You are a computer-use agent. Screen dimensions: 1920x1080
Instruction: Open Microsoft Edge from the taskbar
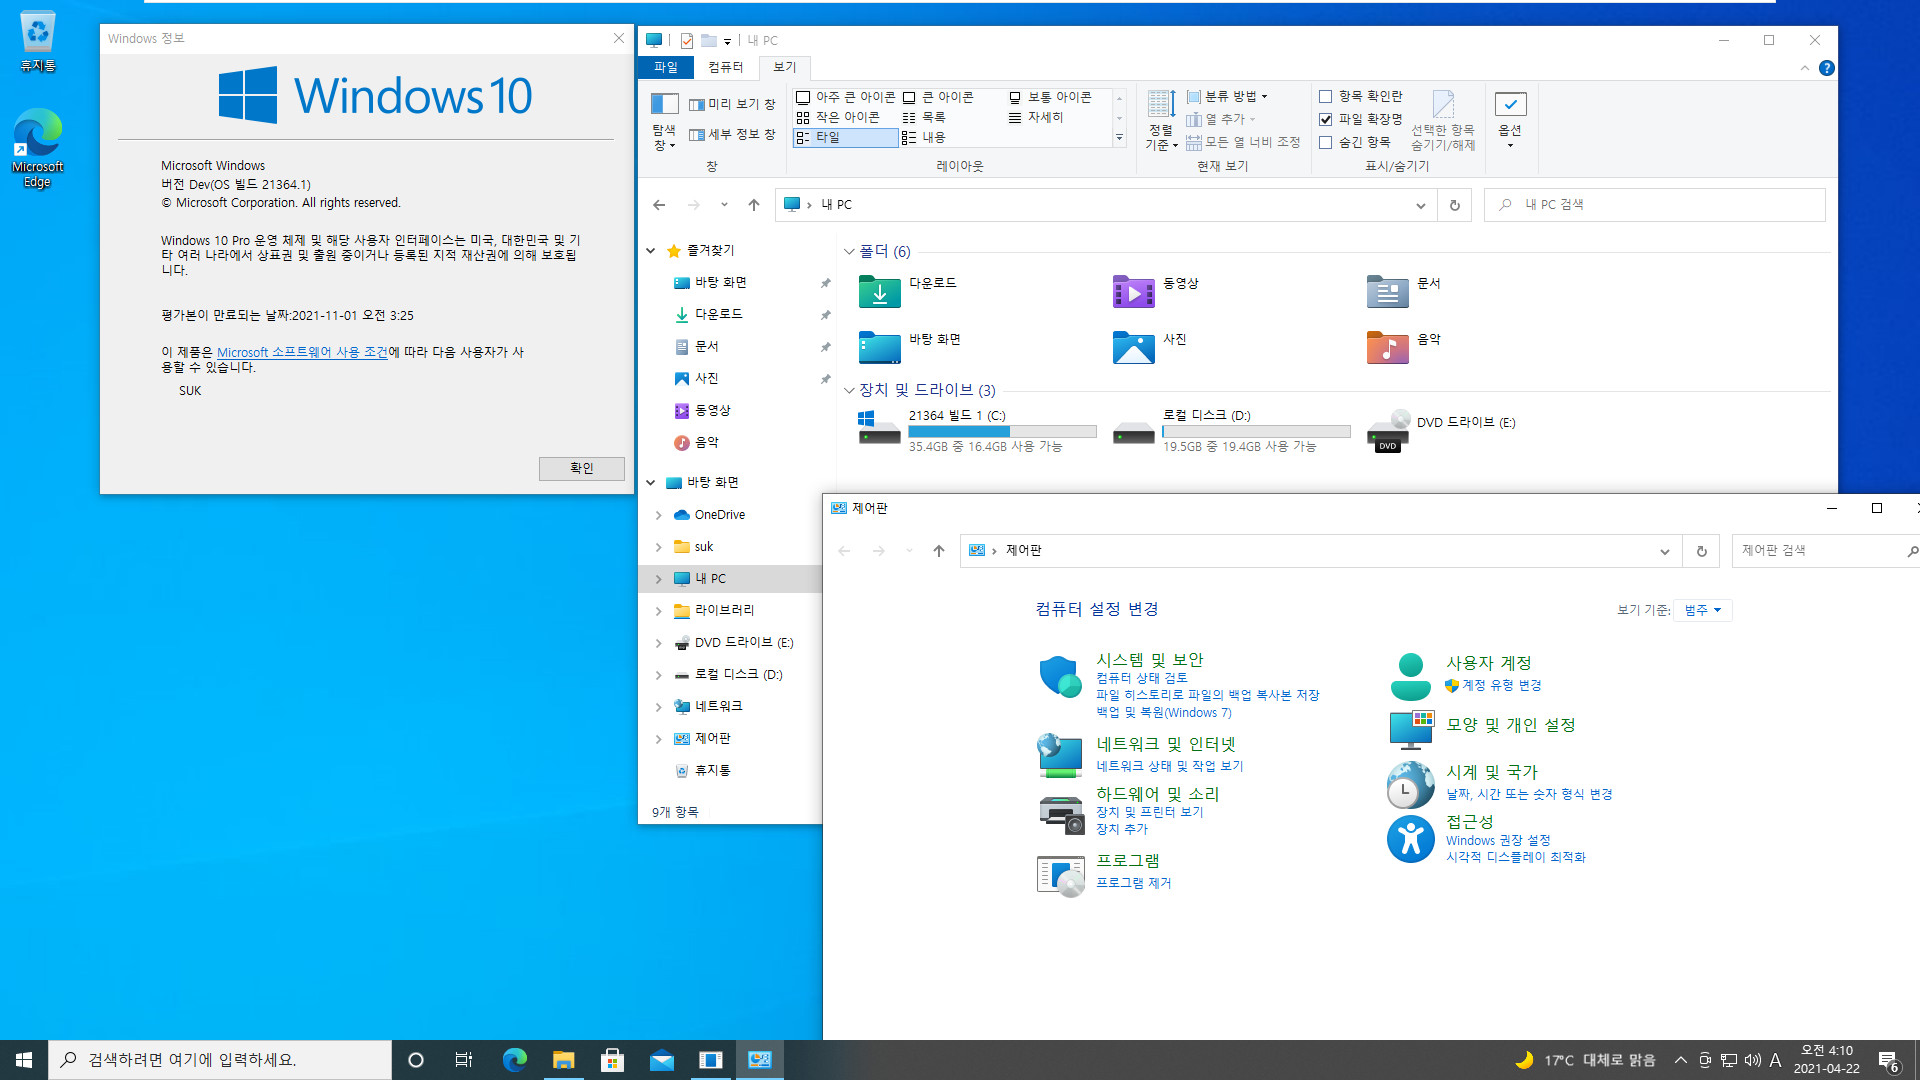pyautogui.click(x=515, y=1060)
